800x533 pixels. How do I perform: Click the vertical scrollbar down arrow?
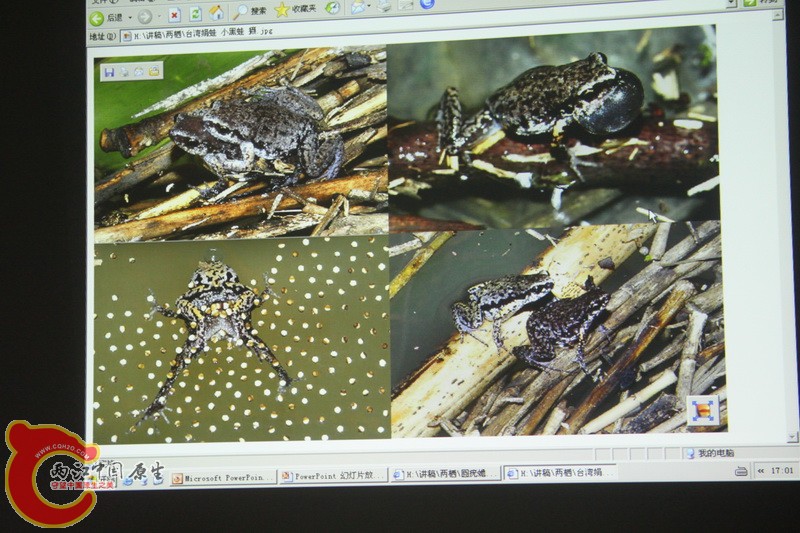(792, 437)
